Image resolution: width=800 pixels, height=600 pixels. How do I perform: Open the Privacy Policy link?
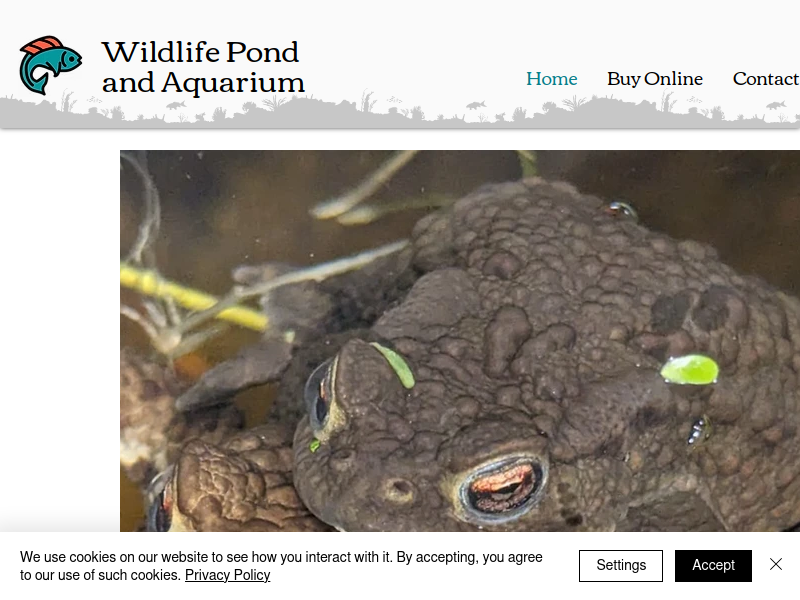pos(228,575)
